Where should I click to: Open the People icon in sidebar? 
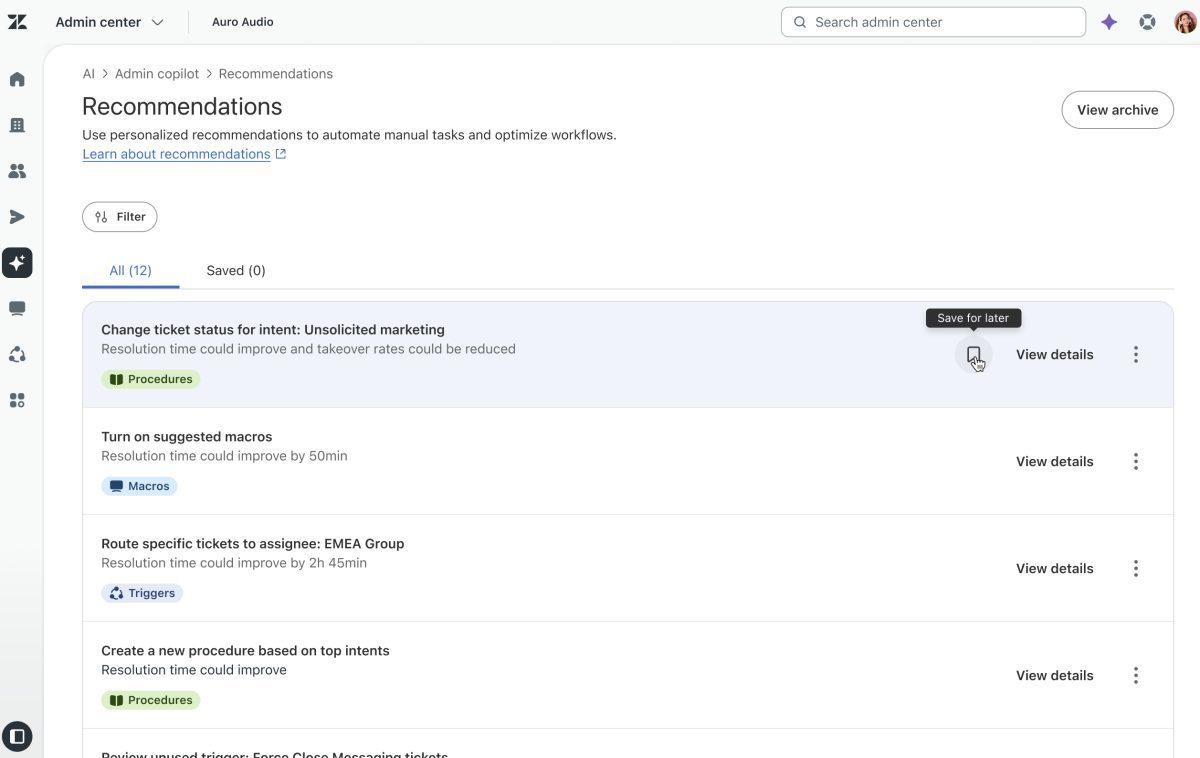[17, 171]
